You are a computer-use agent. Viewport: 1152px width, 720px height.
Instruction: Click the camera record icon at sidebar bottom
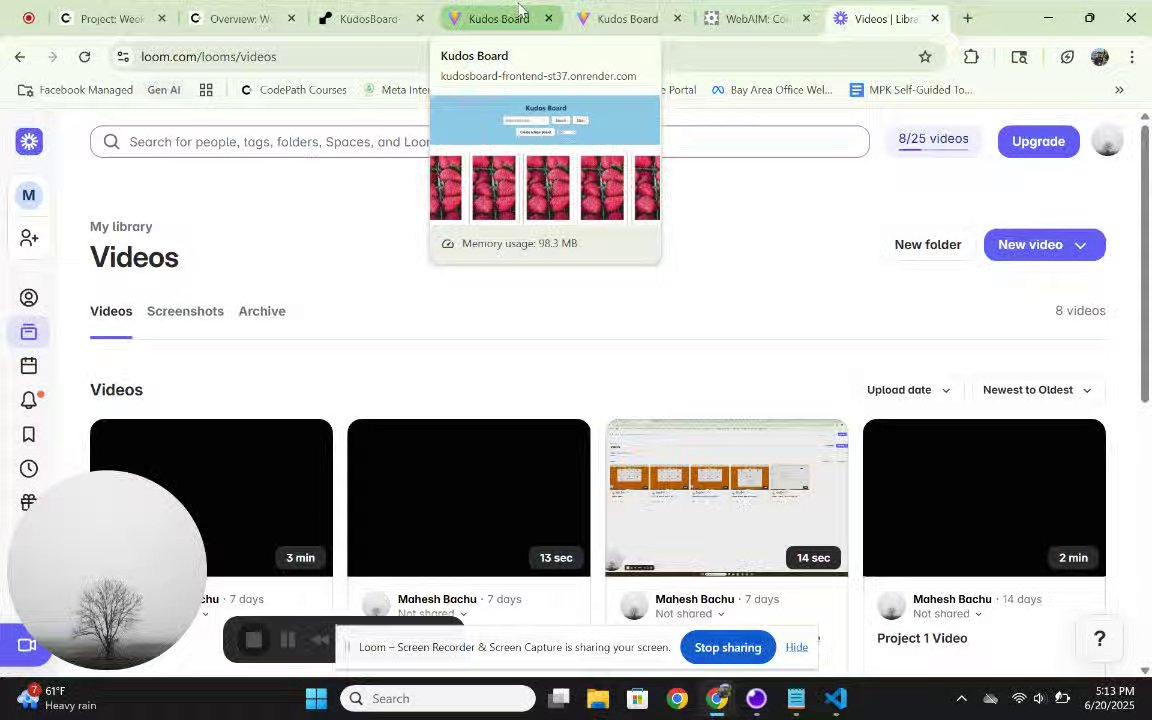(x=26, y=645)
